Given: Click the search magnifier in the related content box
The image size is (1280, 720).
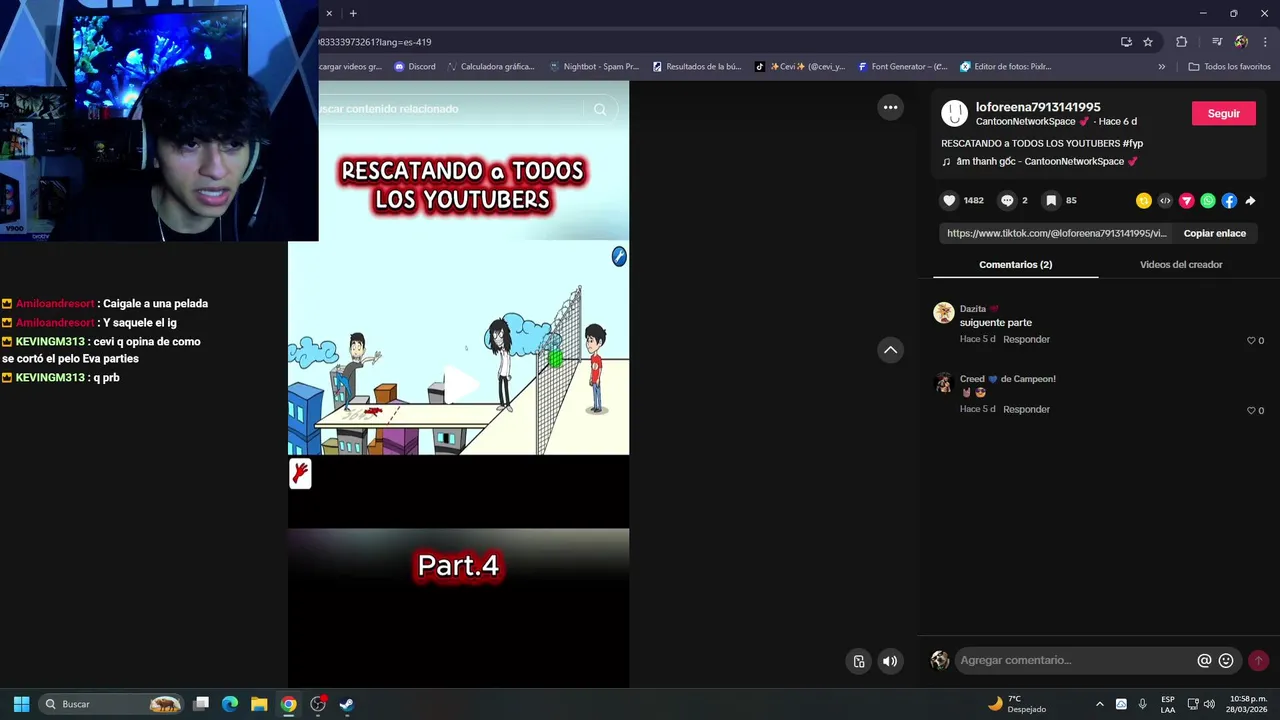Looking at the screenshot, I should coord(600,109).
